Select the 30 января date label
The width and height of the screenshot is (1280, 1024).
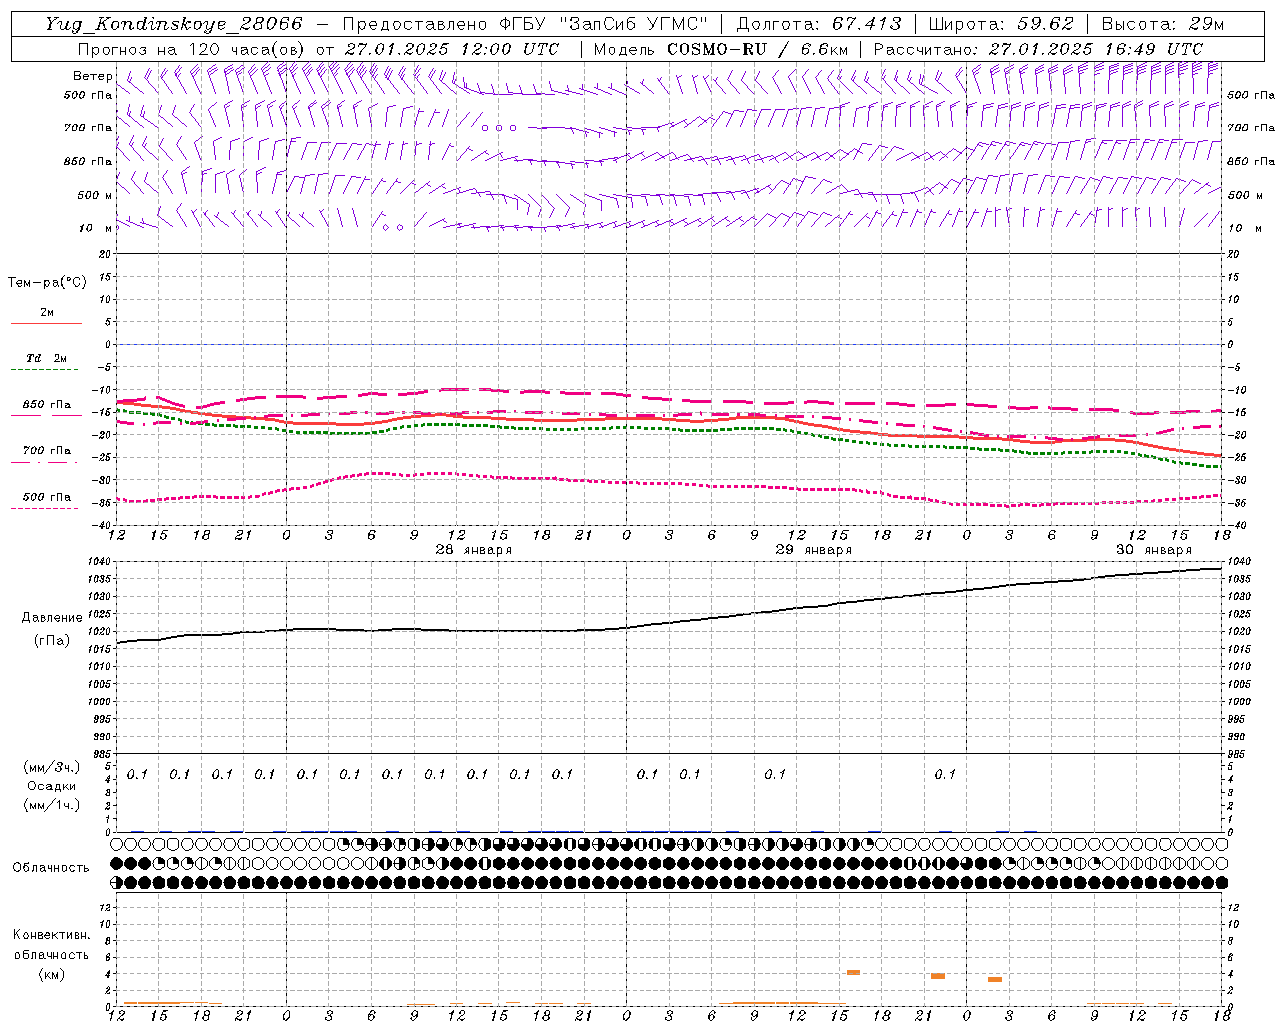click(1153, 550)
